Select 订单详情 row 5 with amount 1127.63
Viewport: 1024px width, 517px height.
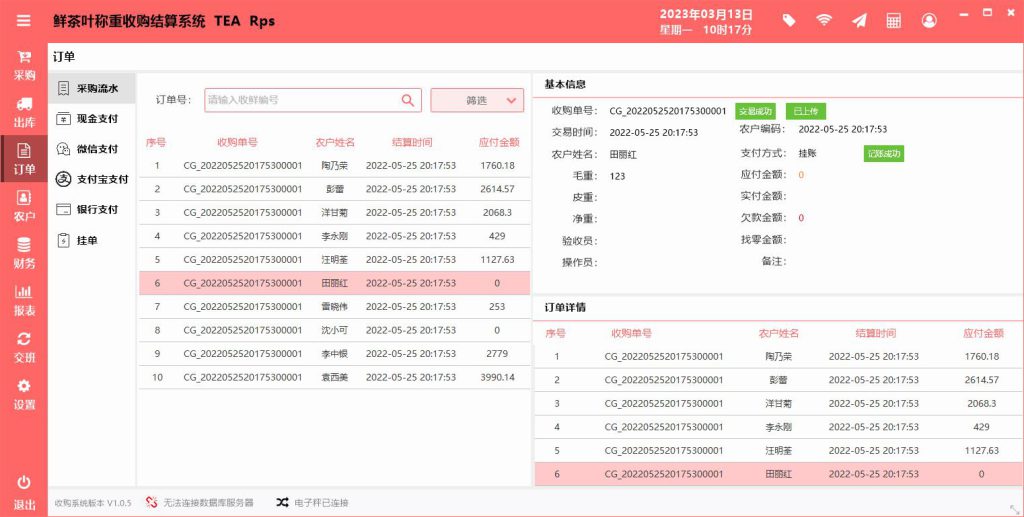[778, 450]
